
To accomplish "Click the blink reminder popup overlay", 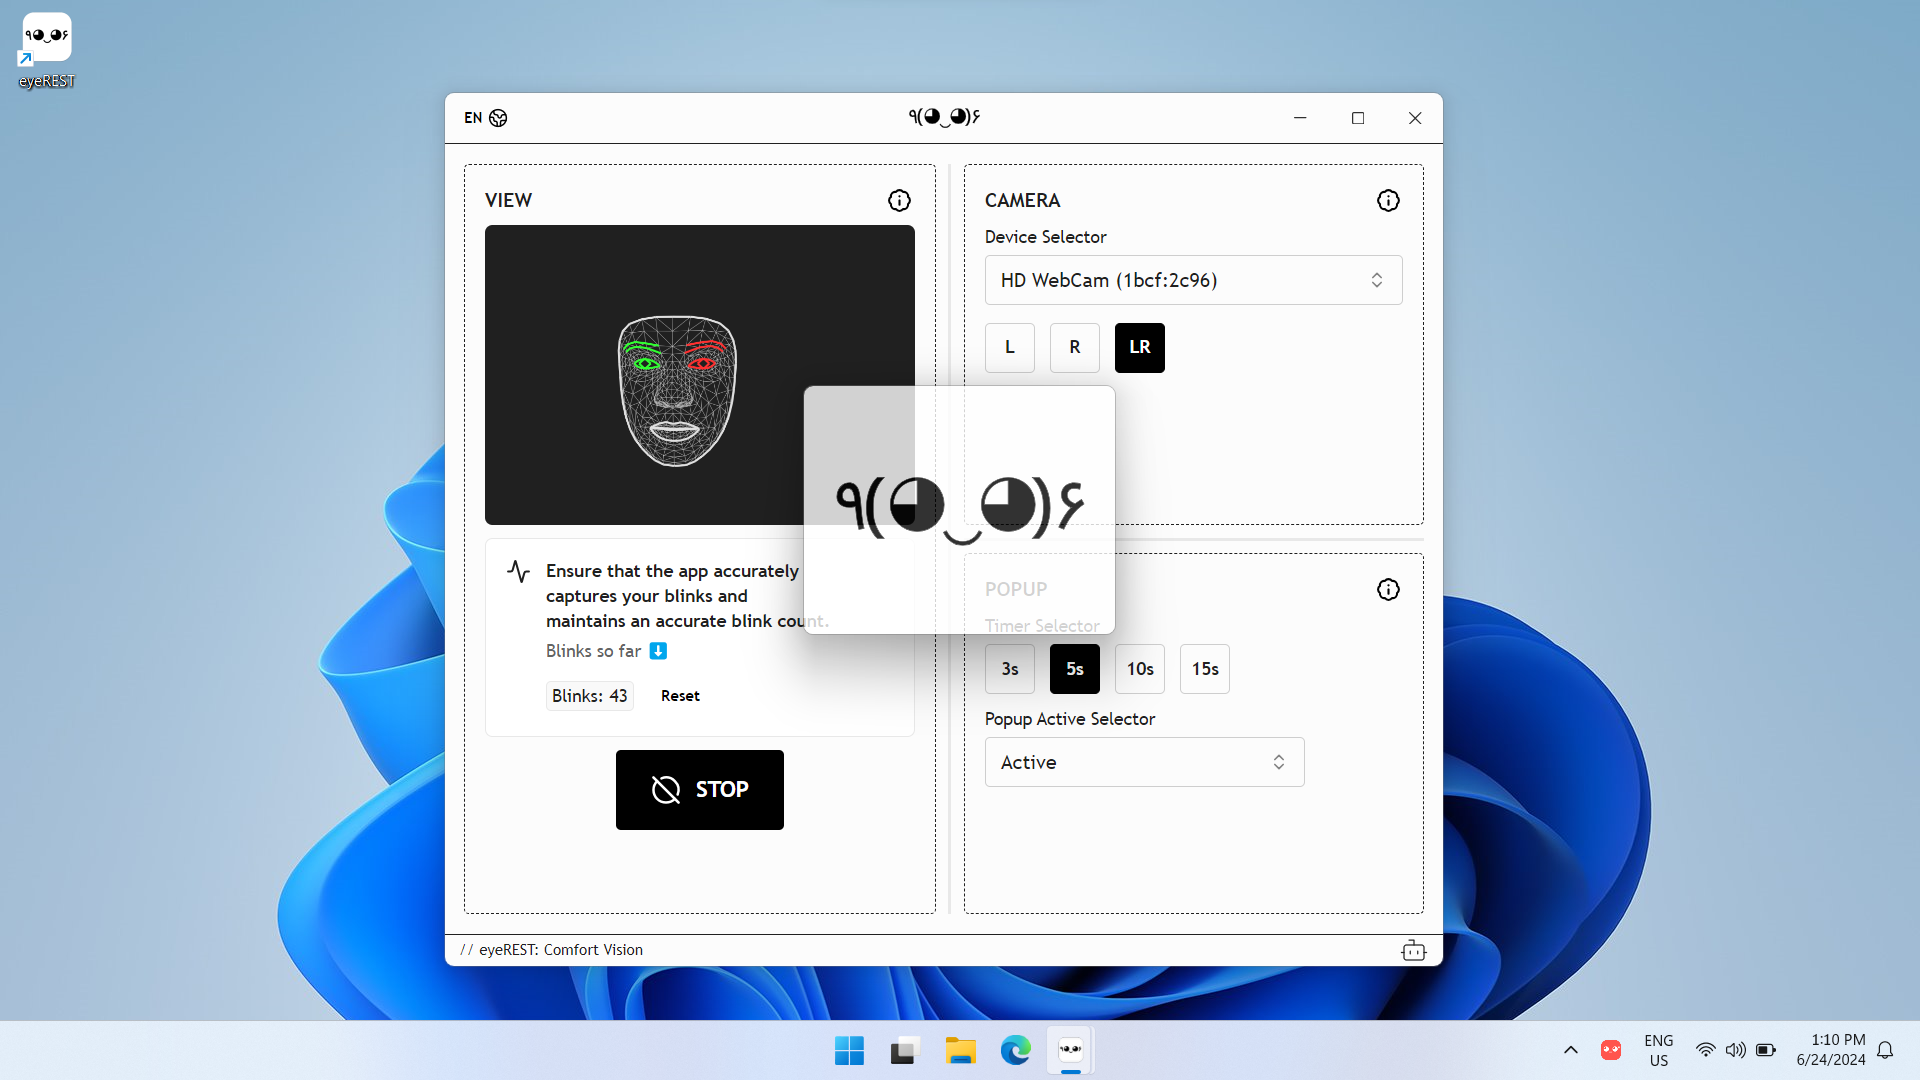I will pyautogui.click(x=959, y=510).
